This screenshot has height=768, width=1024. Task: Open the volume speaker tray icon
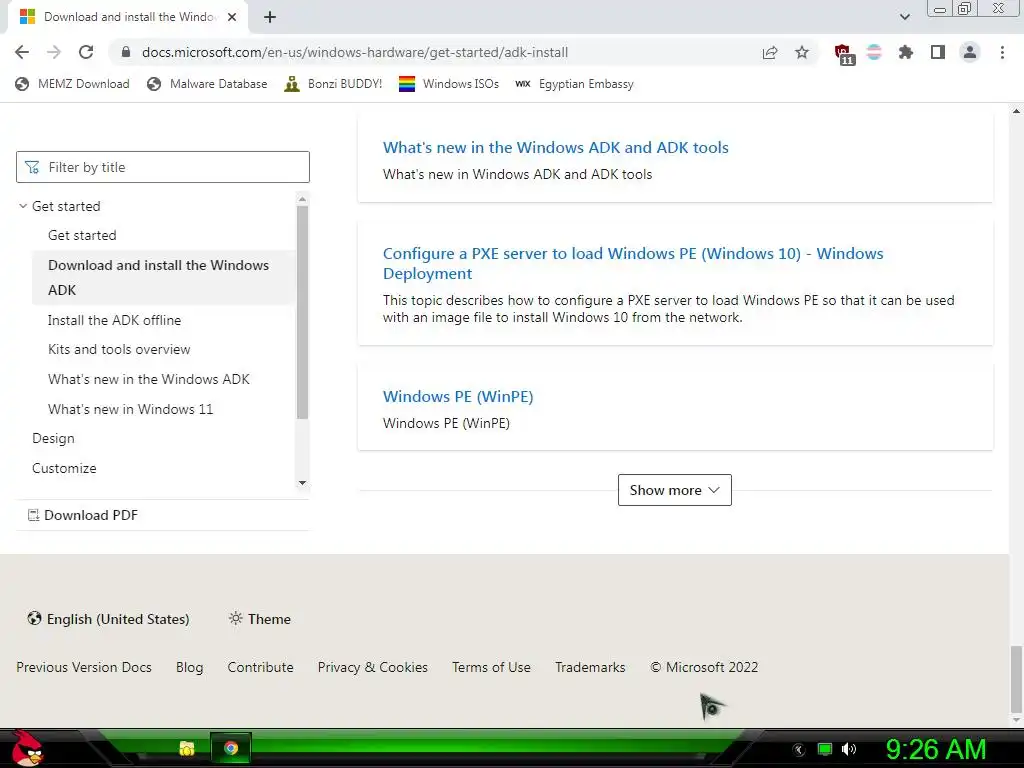(x=848, y=749)
